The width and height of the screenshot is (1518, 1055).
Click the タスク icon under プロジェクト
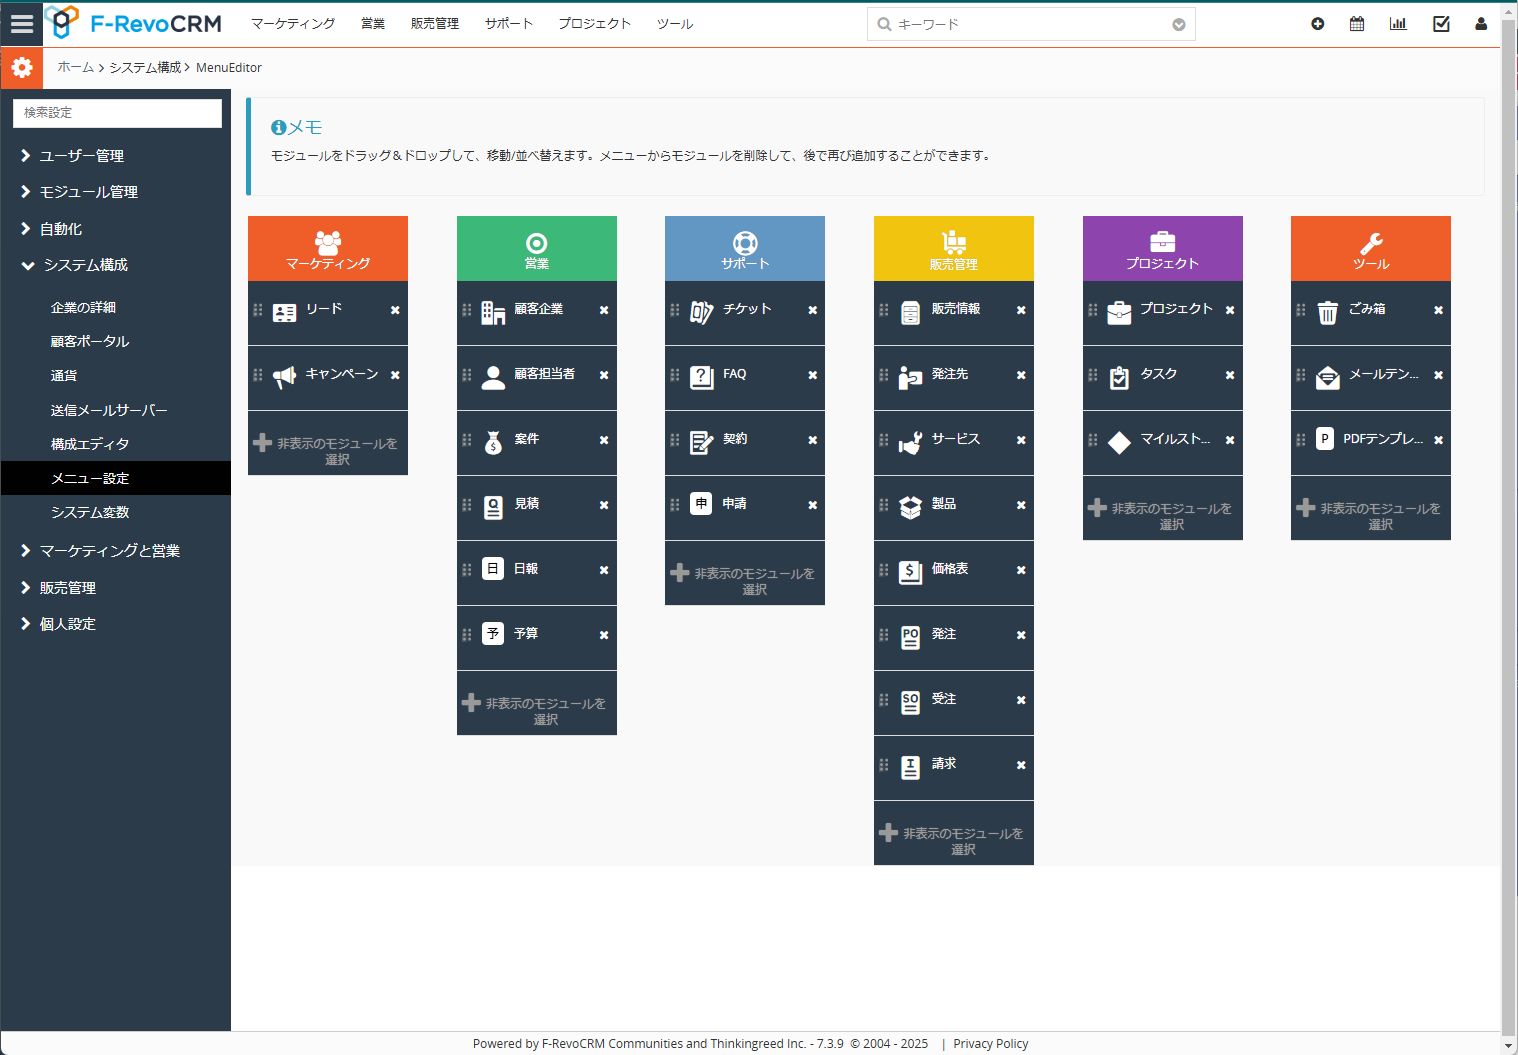coord(1119,376)
